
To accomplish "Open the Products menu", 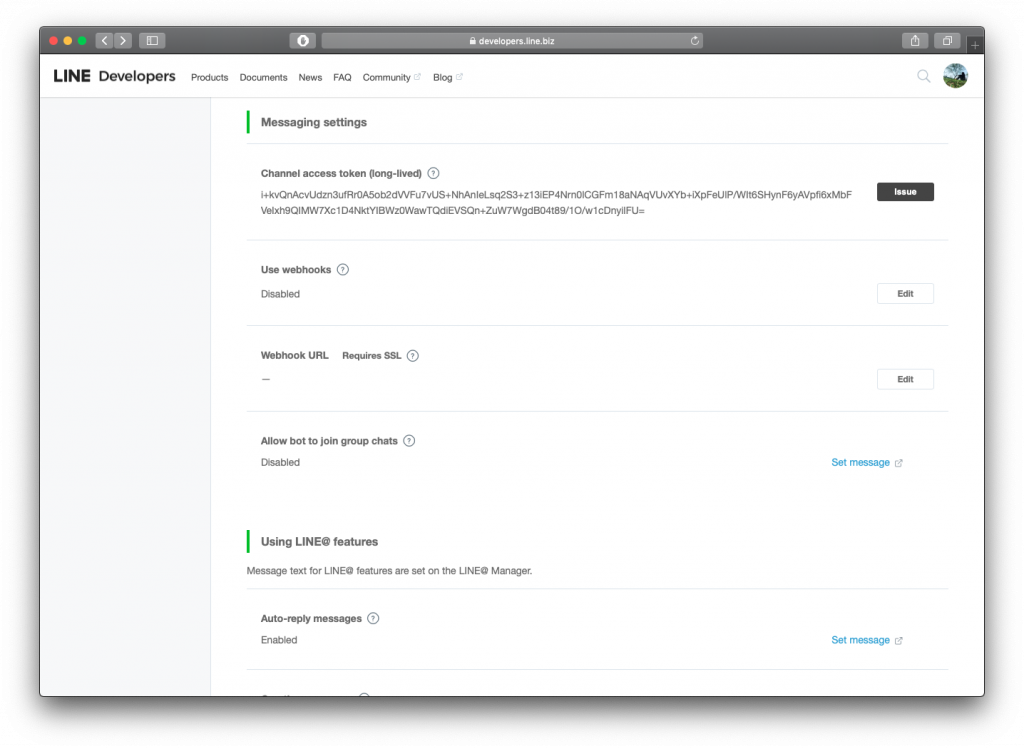I will (210, 77).
